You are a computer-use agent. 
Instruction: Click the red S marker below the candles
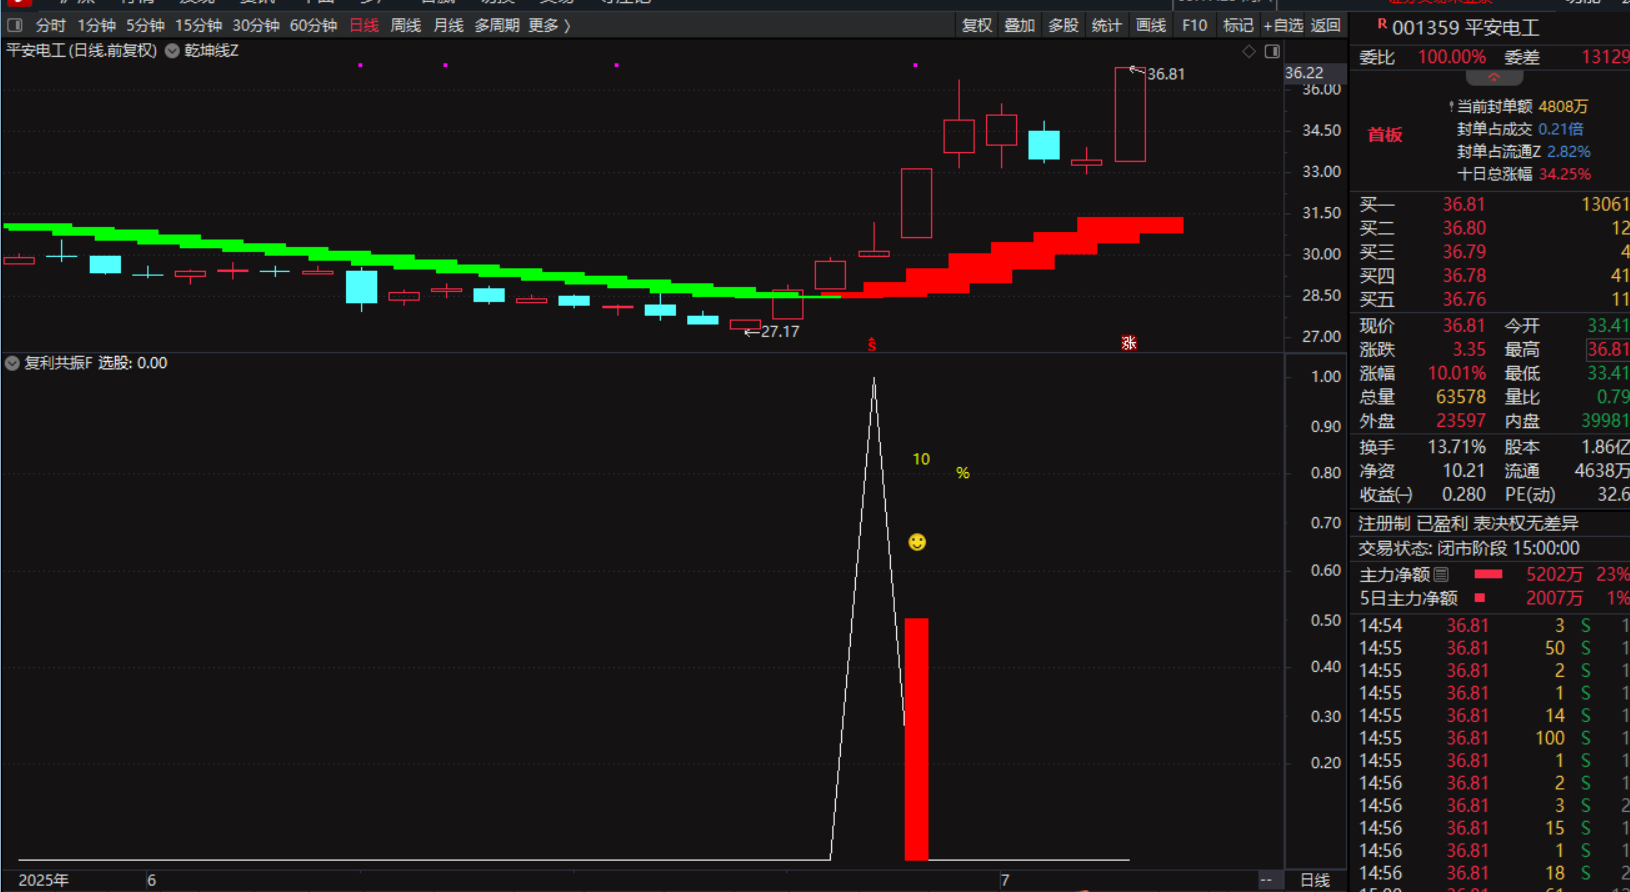[872, 345]
